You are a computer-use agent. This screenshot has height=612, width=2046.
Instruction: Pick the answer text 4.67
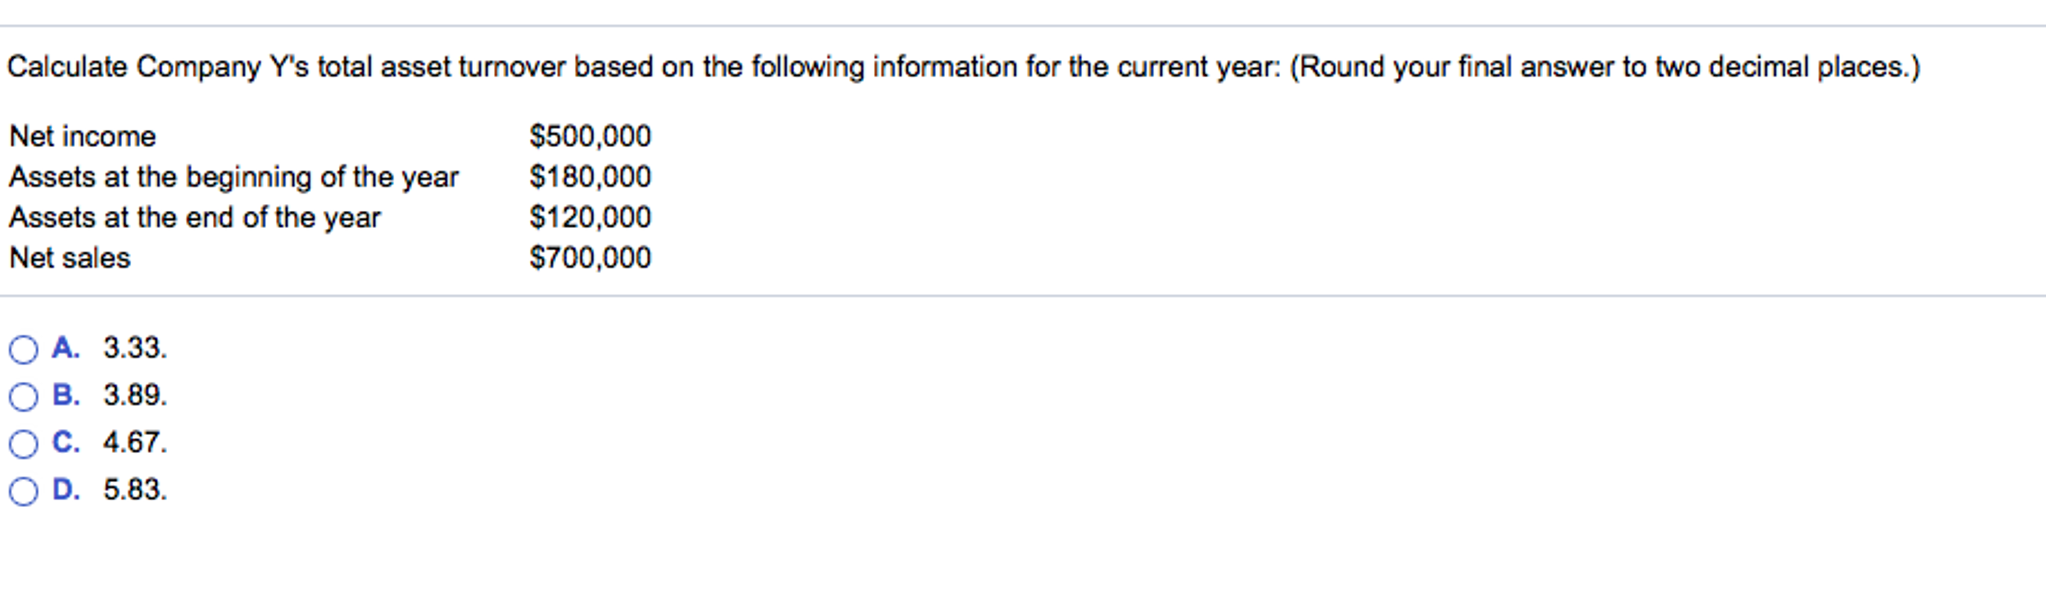coord(135,442)
